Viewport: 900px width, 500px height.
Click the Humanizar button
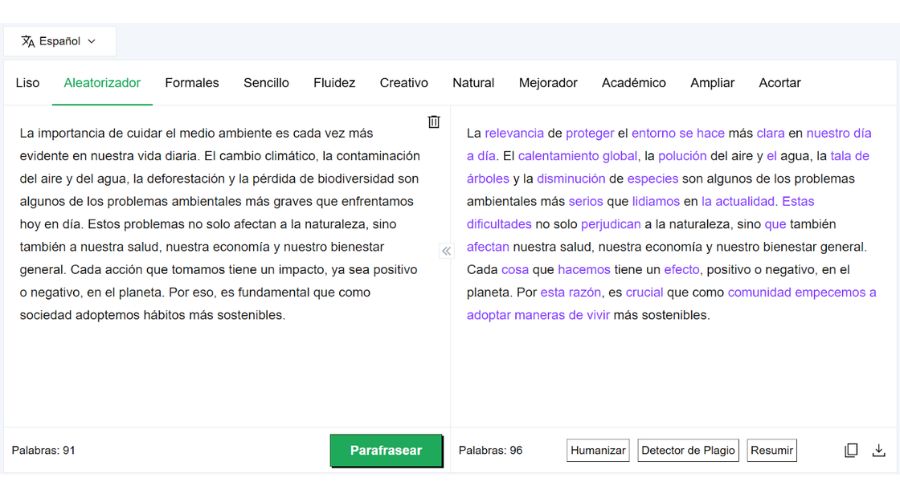(598, 451)
